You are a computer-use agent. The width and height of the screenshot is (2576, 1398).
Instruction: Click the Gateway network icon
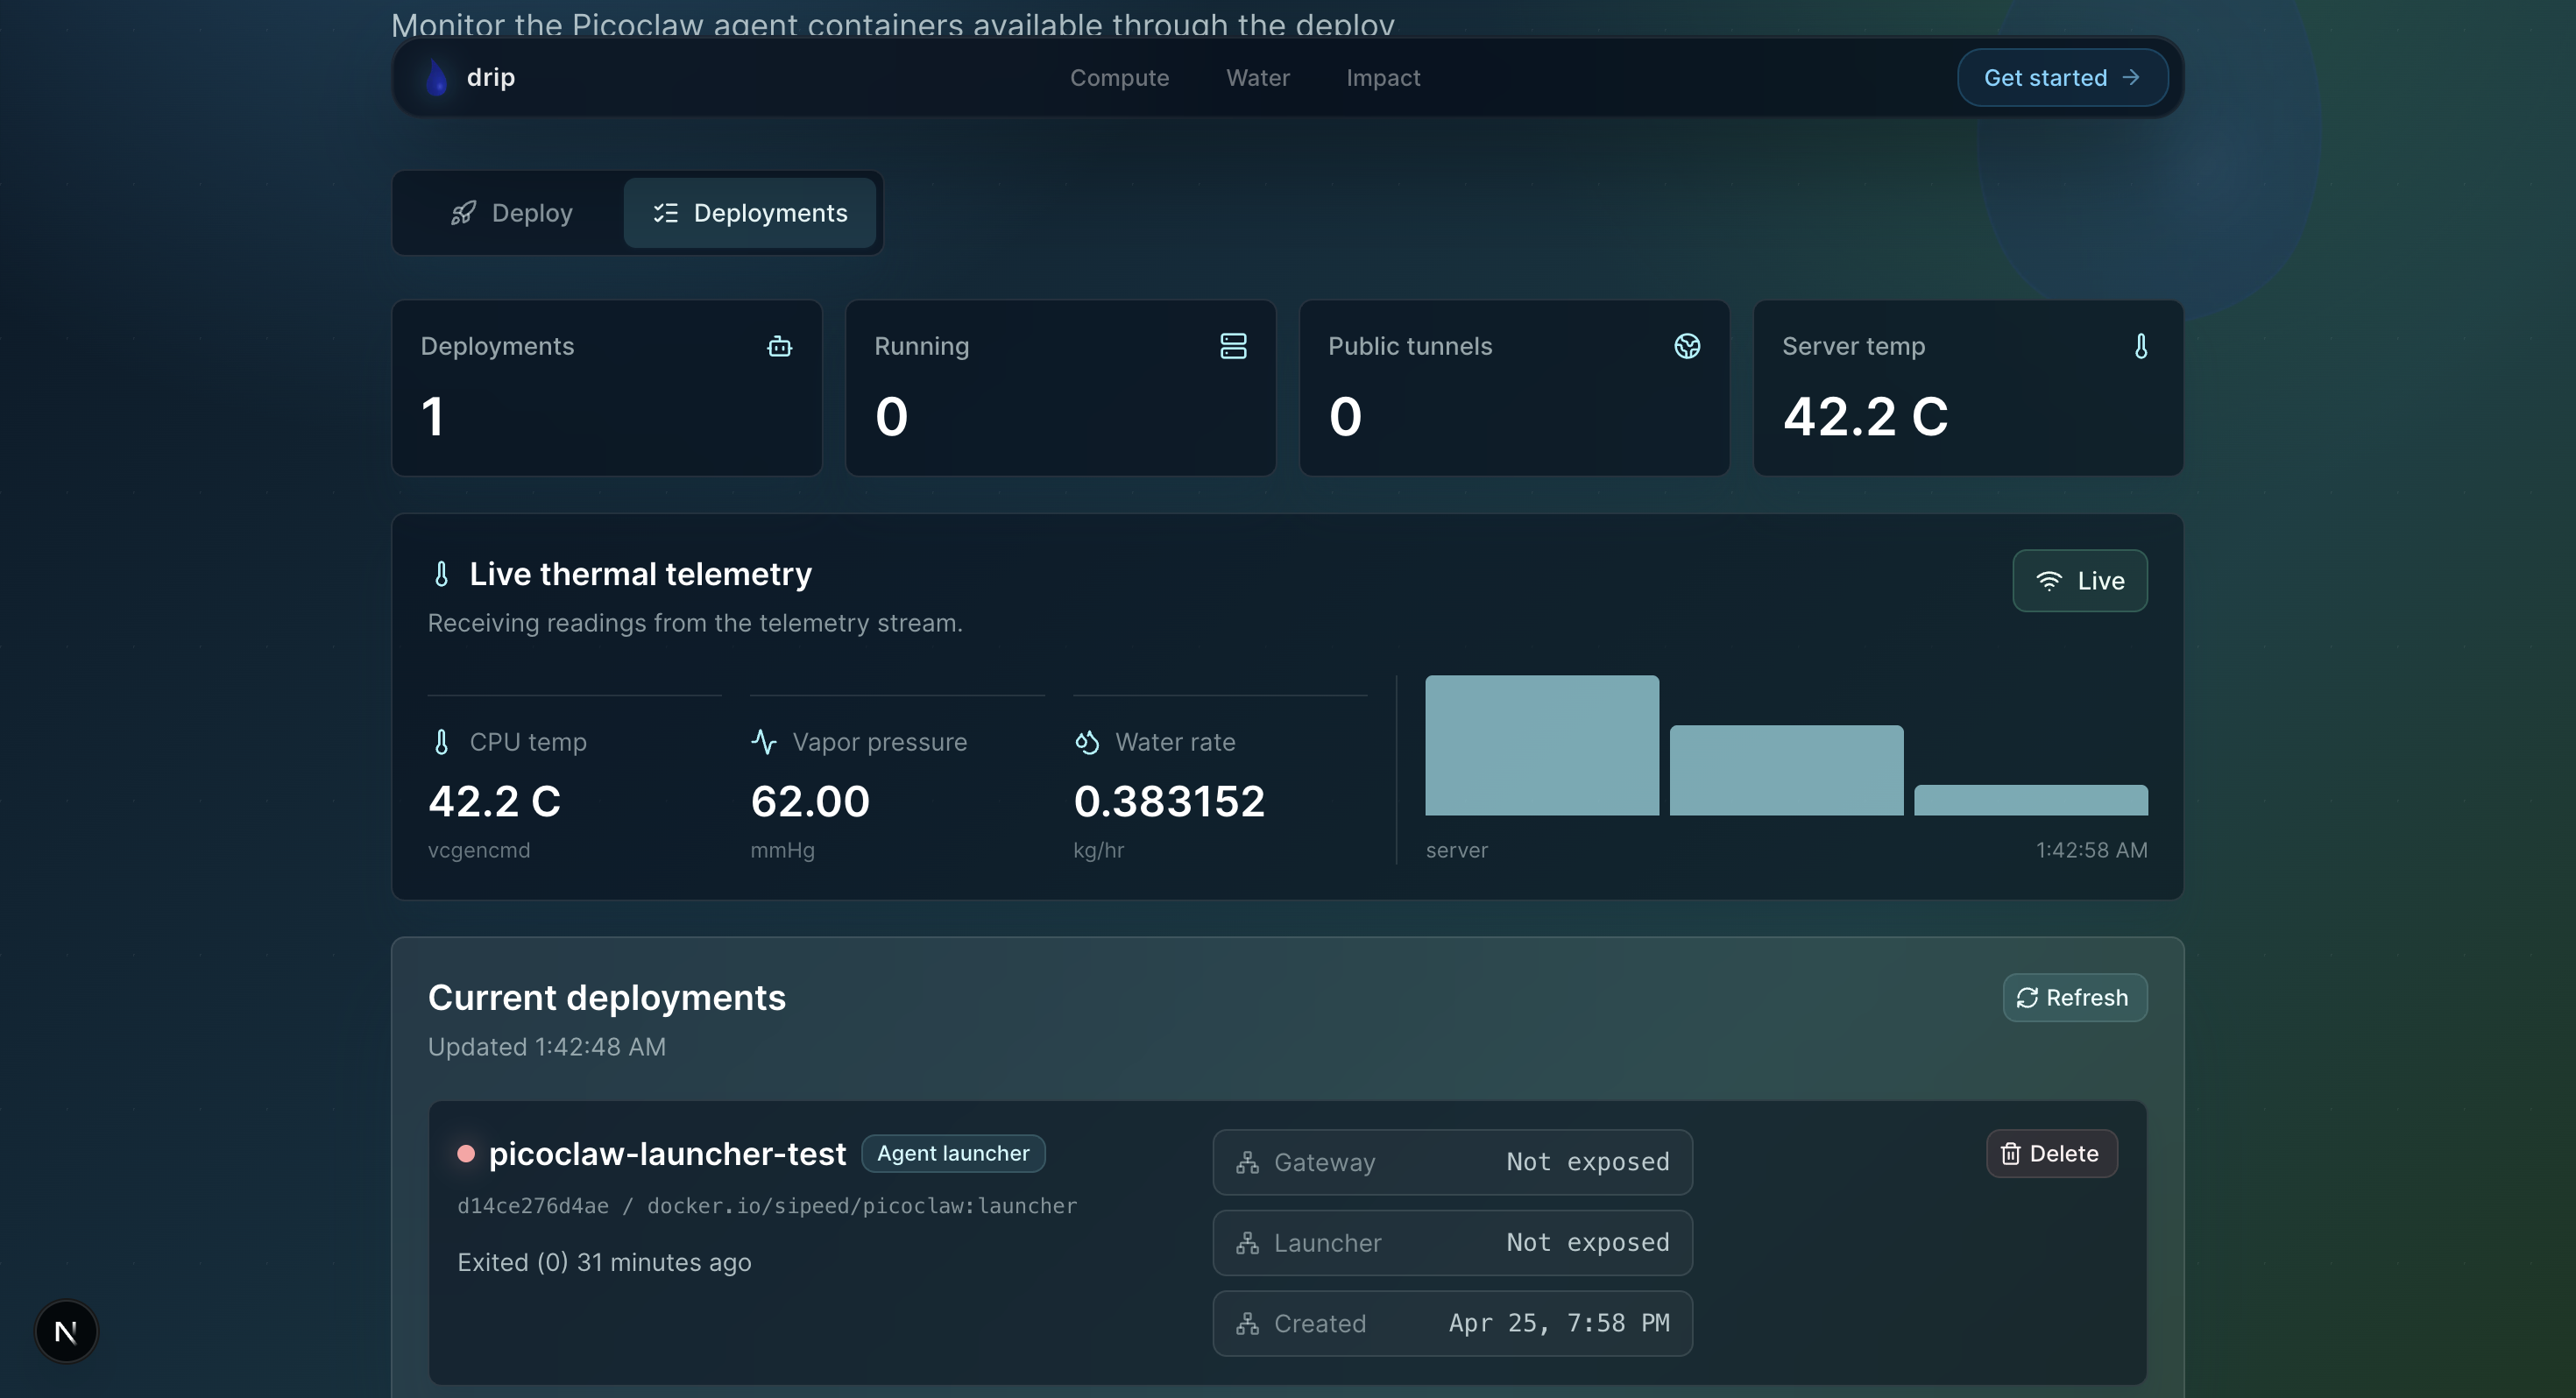1247,1162
